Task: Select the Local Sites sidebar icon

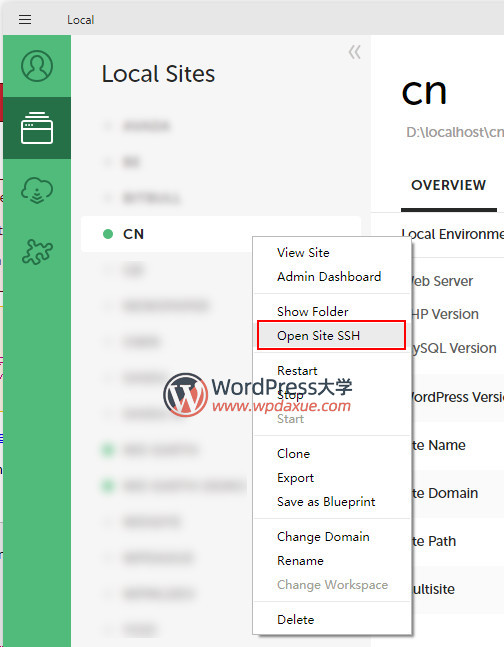Action: click(x=37, y=128)
